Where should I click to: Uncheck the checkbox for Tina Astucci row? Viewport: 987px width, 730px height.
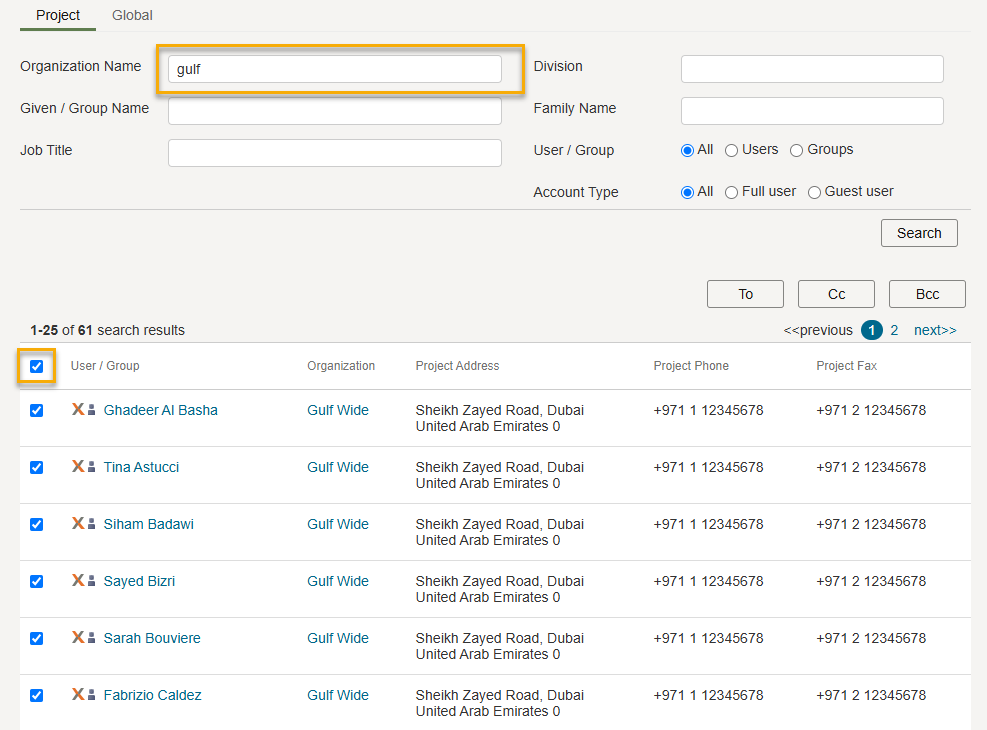coord(37,467)
